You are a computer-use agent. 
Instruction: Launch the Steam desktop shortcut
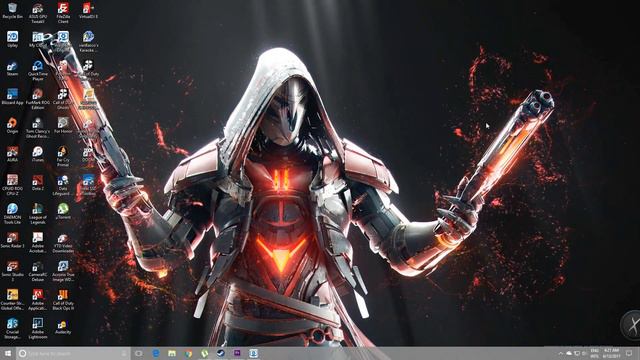[12, 68]
